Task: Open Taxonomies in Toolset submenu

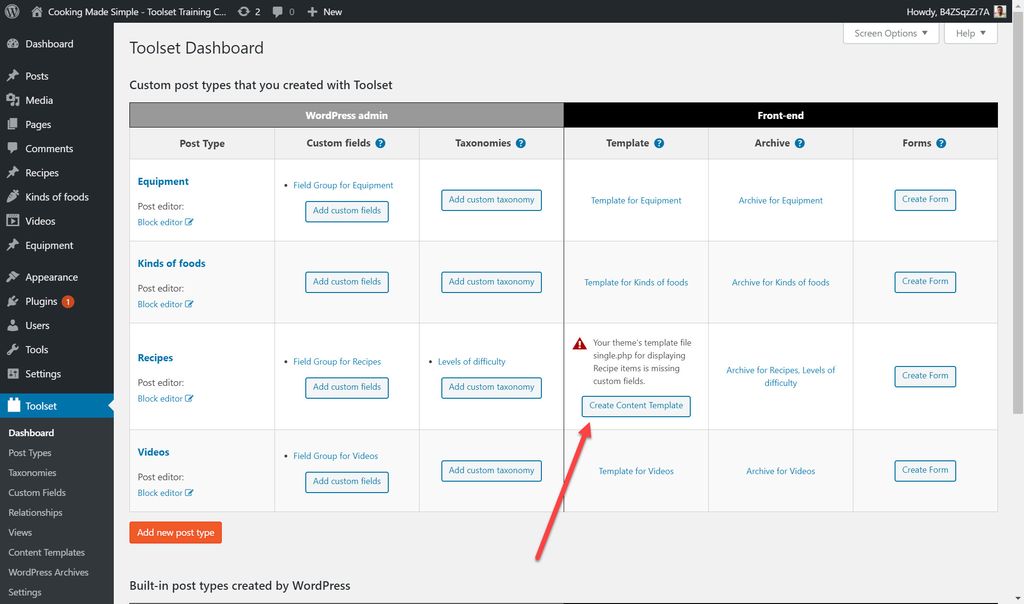Action: (32, 473)
